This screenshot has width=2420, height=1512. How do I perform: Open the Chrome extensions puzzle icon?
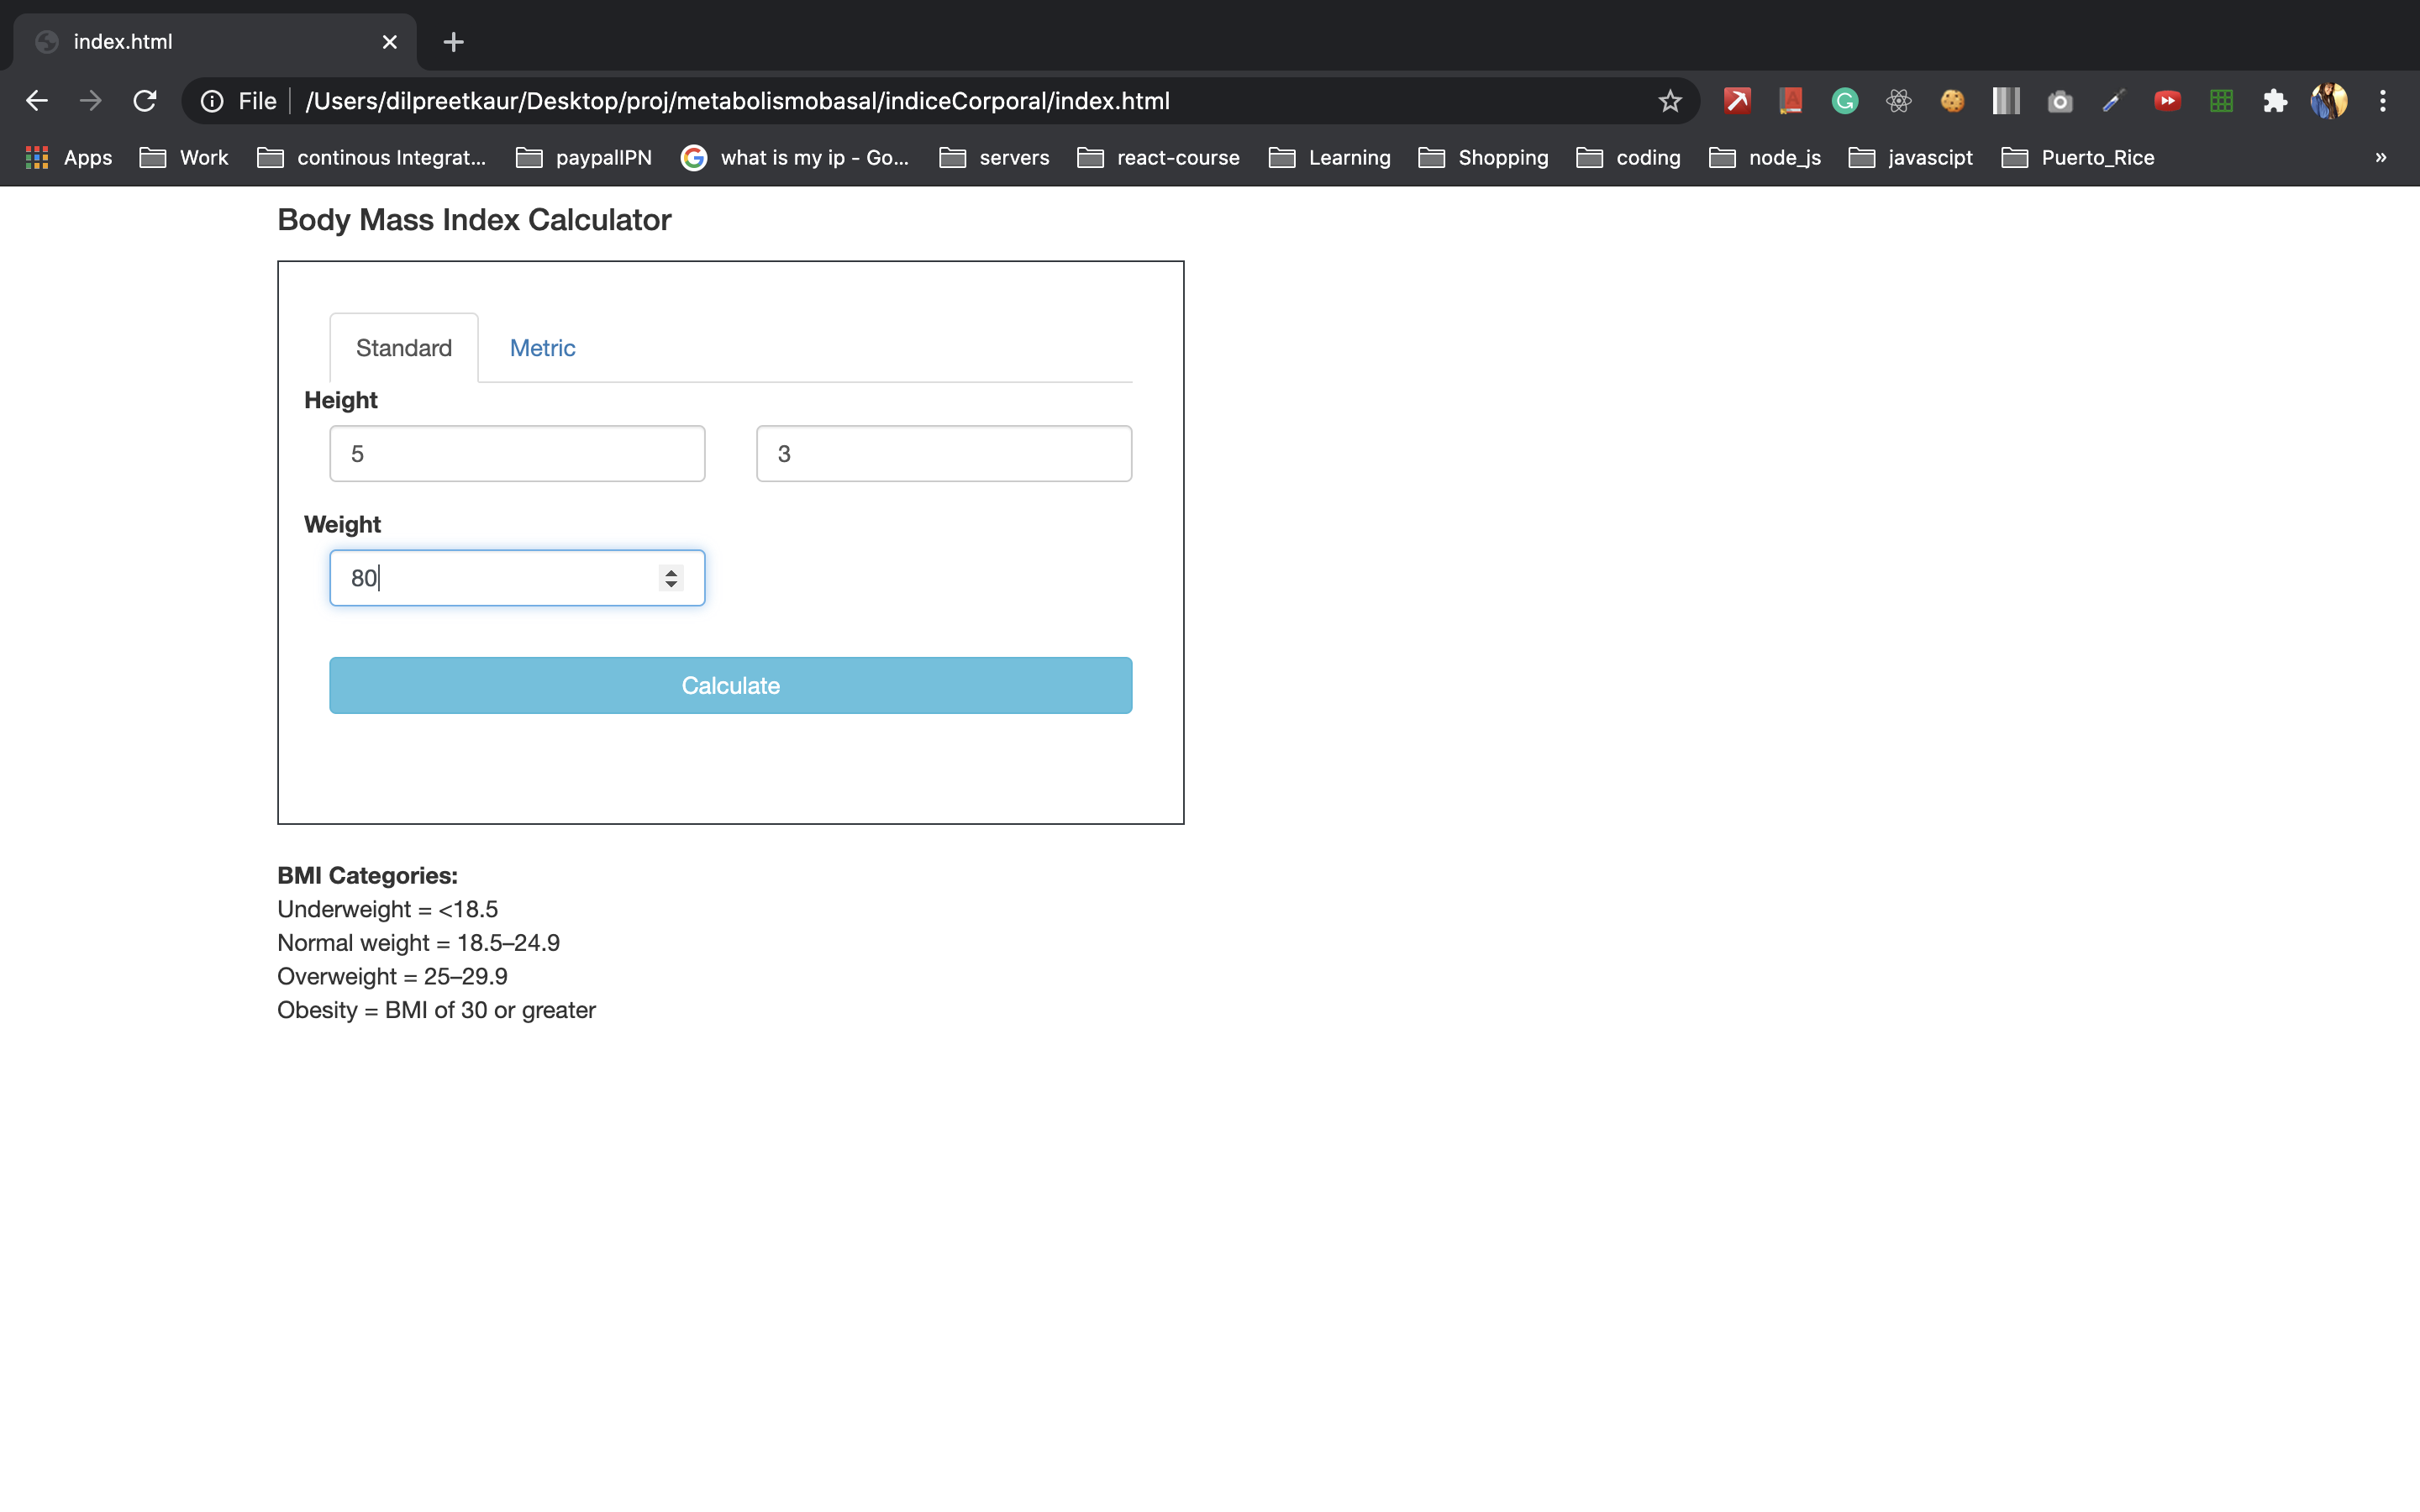tap(2275, 100)
